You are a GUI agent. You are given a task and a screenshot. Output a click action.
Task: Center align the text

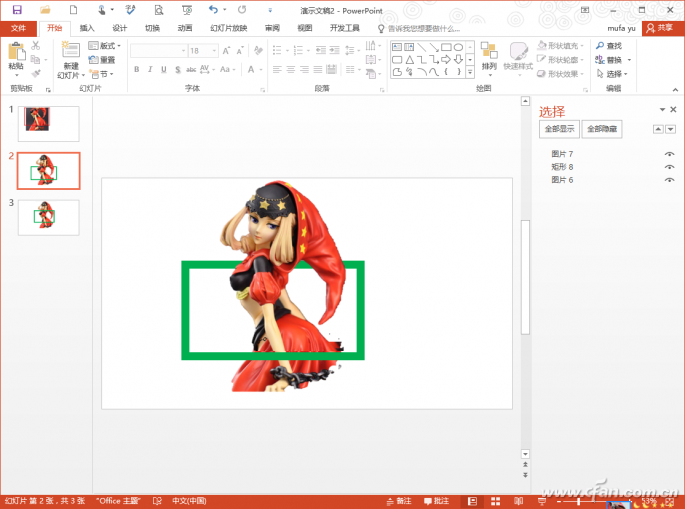coord(291,69)
